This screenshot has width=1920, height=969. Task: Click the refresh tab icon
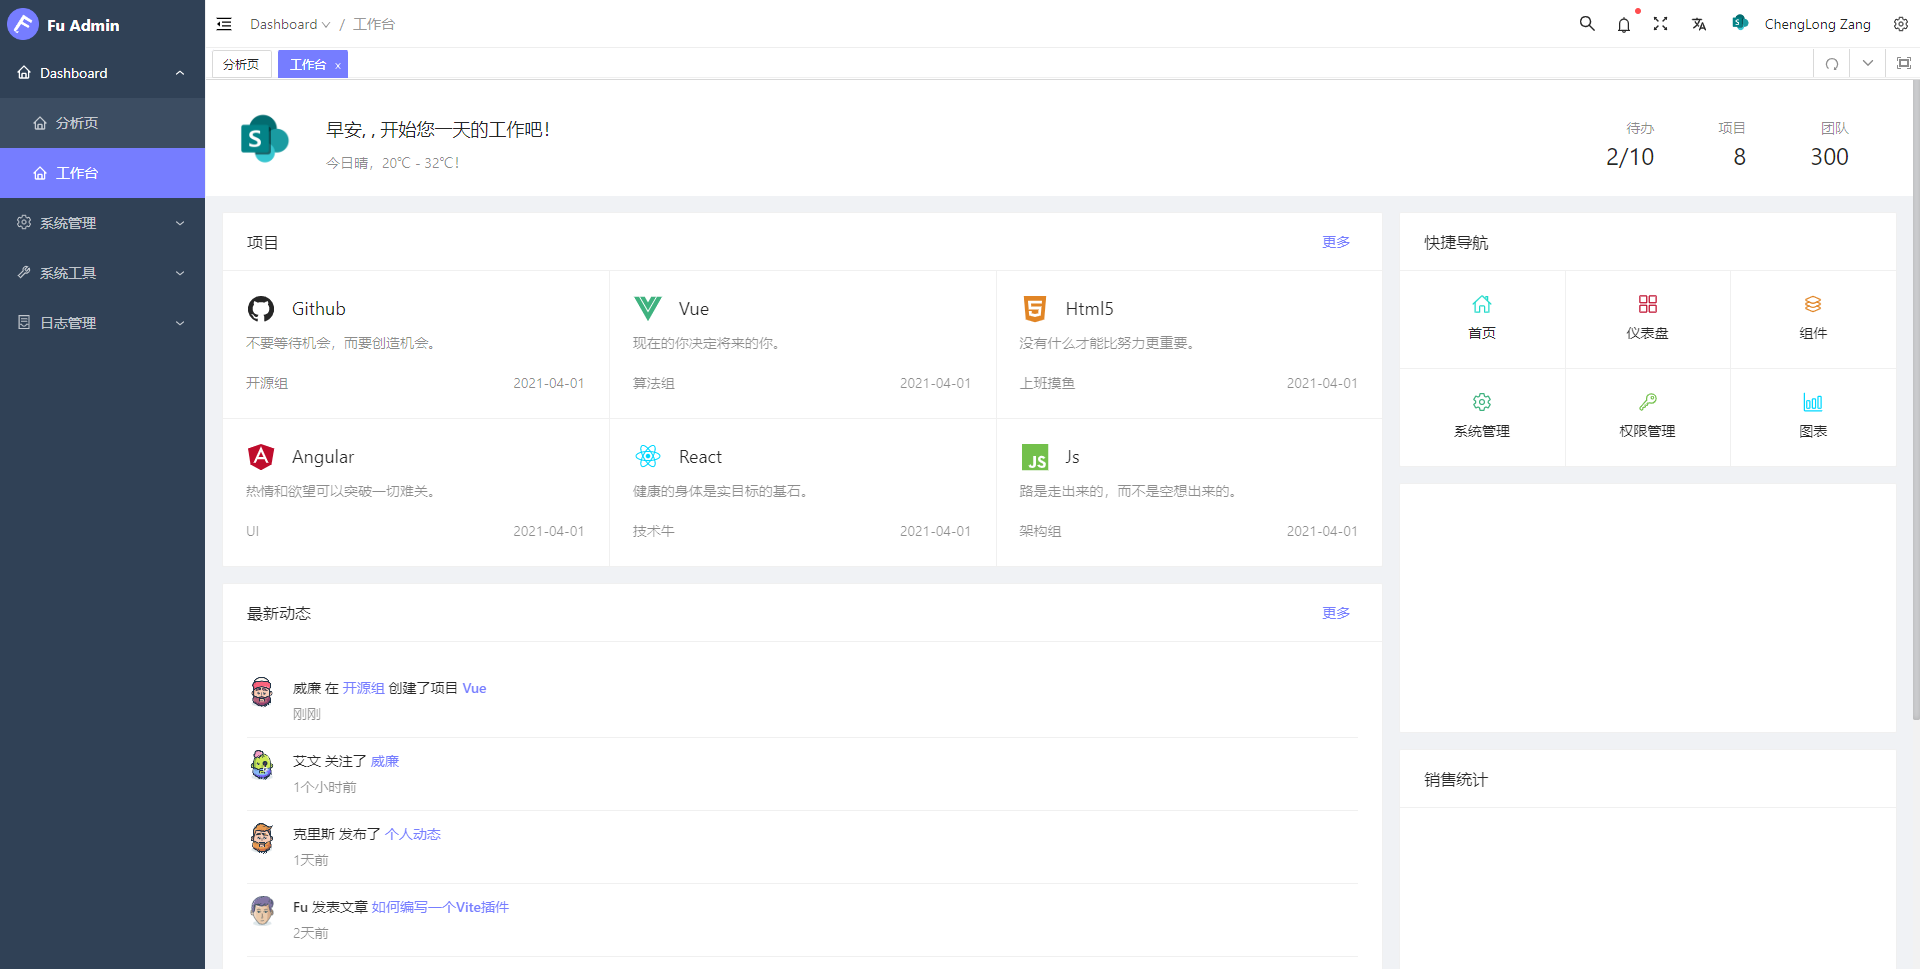(1832, 64)
